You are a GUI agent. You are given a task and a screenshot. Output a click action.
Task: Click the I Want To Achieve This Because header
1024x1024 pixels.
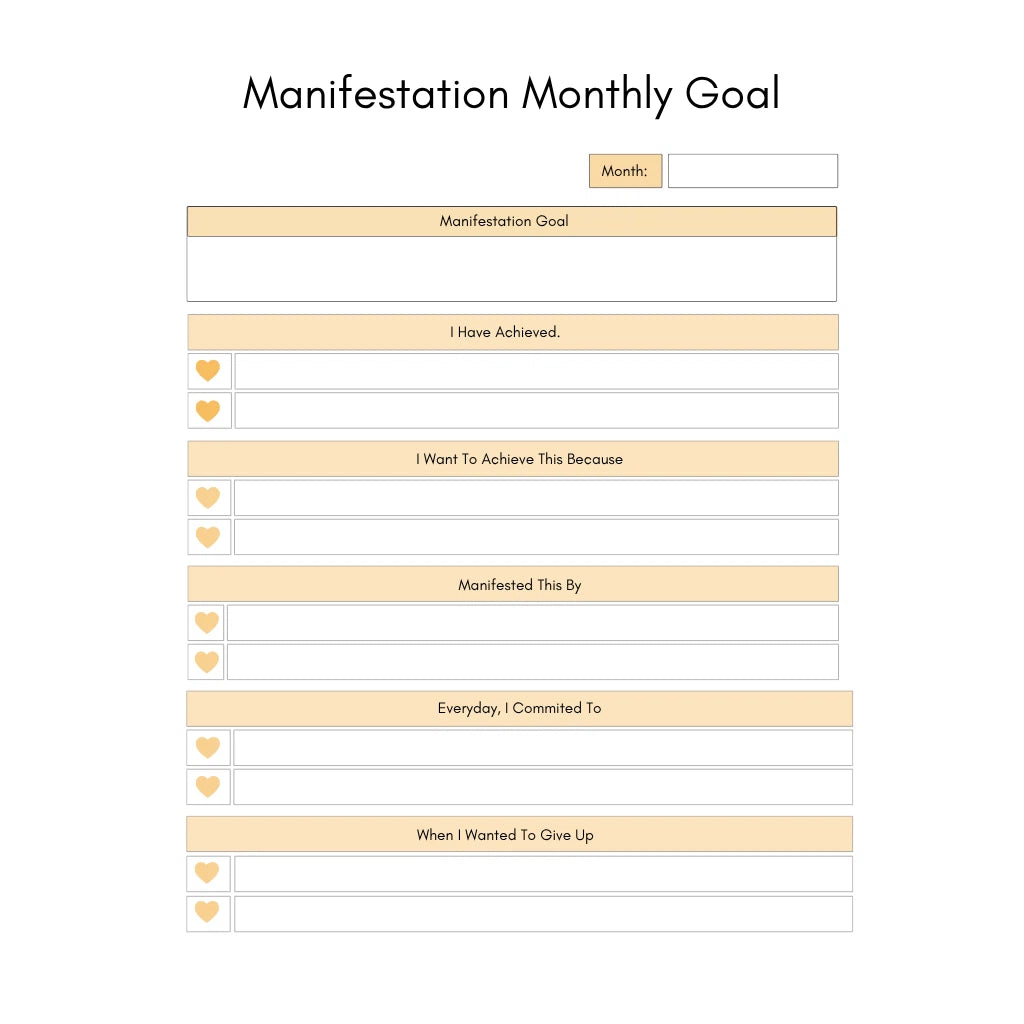pos(512,459)
